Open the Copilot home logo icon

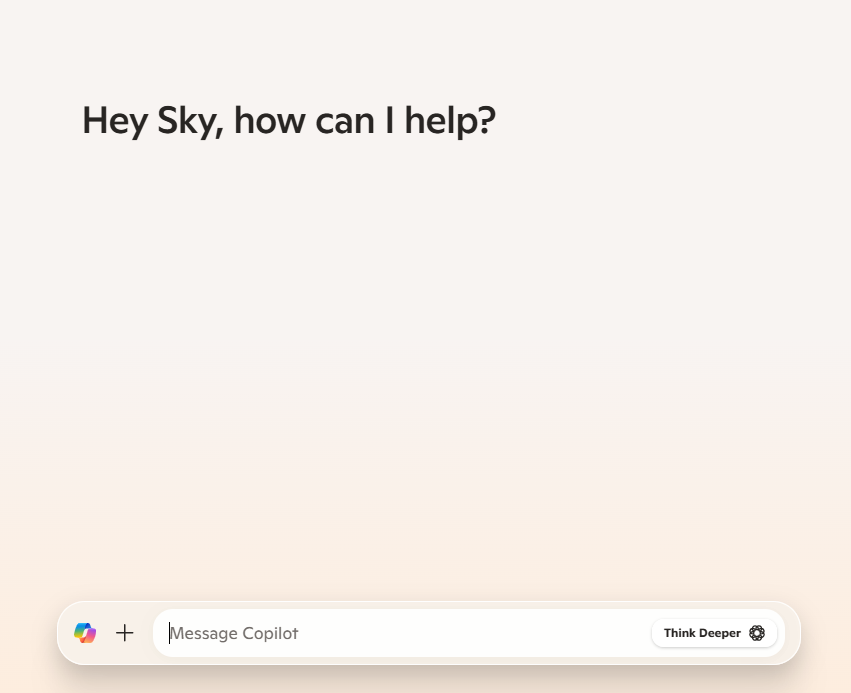pyautogui.click(x=85, y=633)
